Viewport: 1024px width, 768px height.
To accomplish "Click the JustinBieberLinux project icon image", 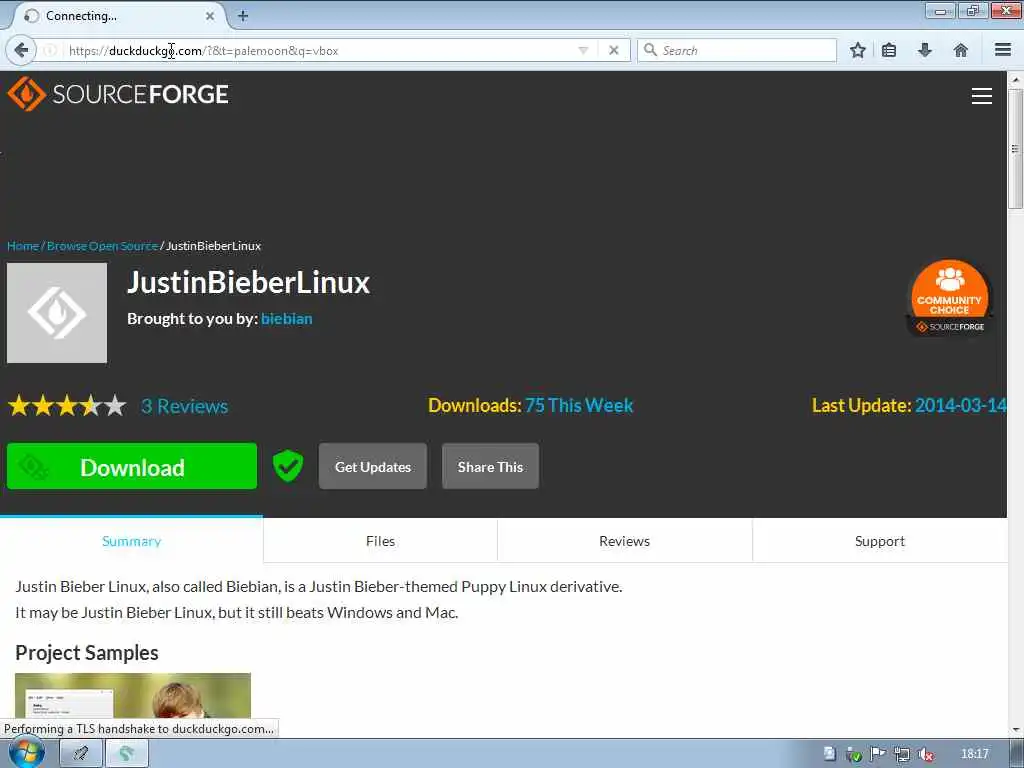I will 57,313.
